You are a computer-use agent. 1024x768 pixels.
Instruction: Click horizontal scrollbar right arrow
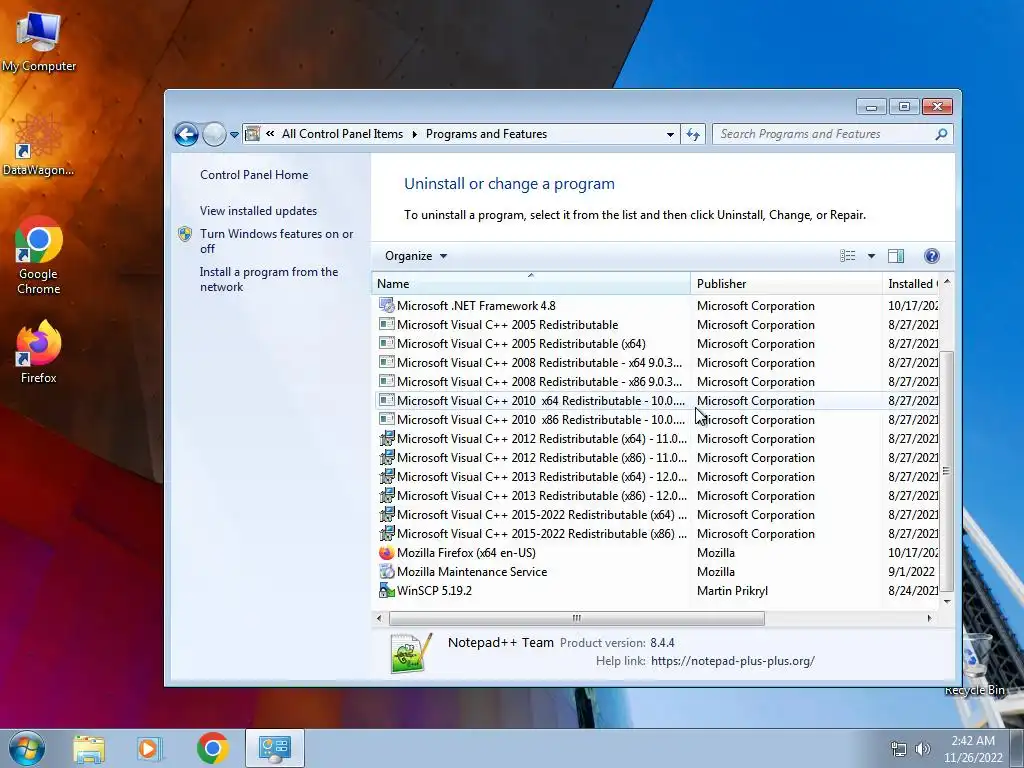[929, 618]
